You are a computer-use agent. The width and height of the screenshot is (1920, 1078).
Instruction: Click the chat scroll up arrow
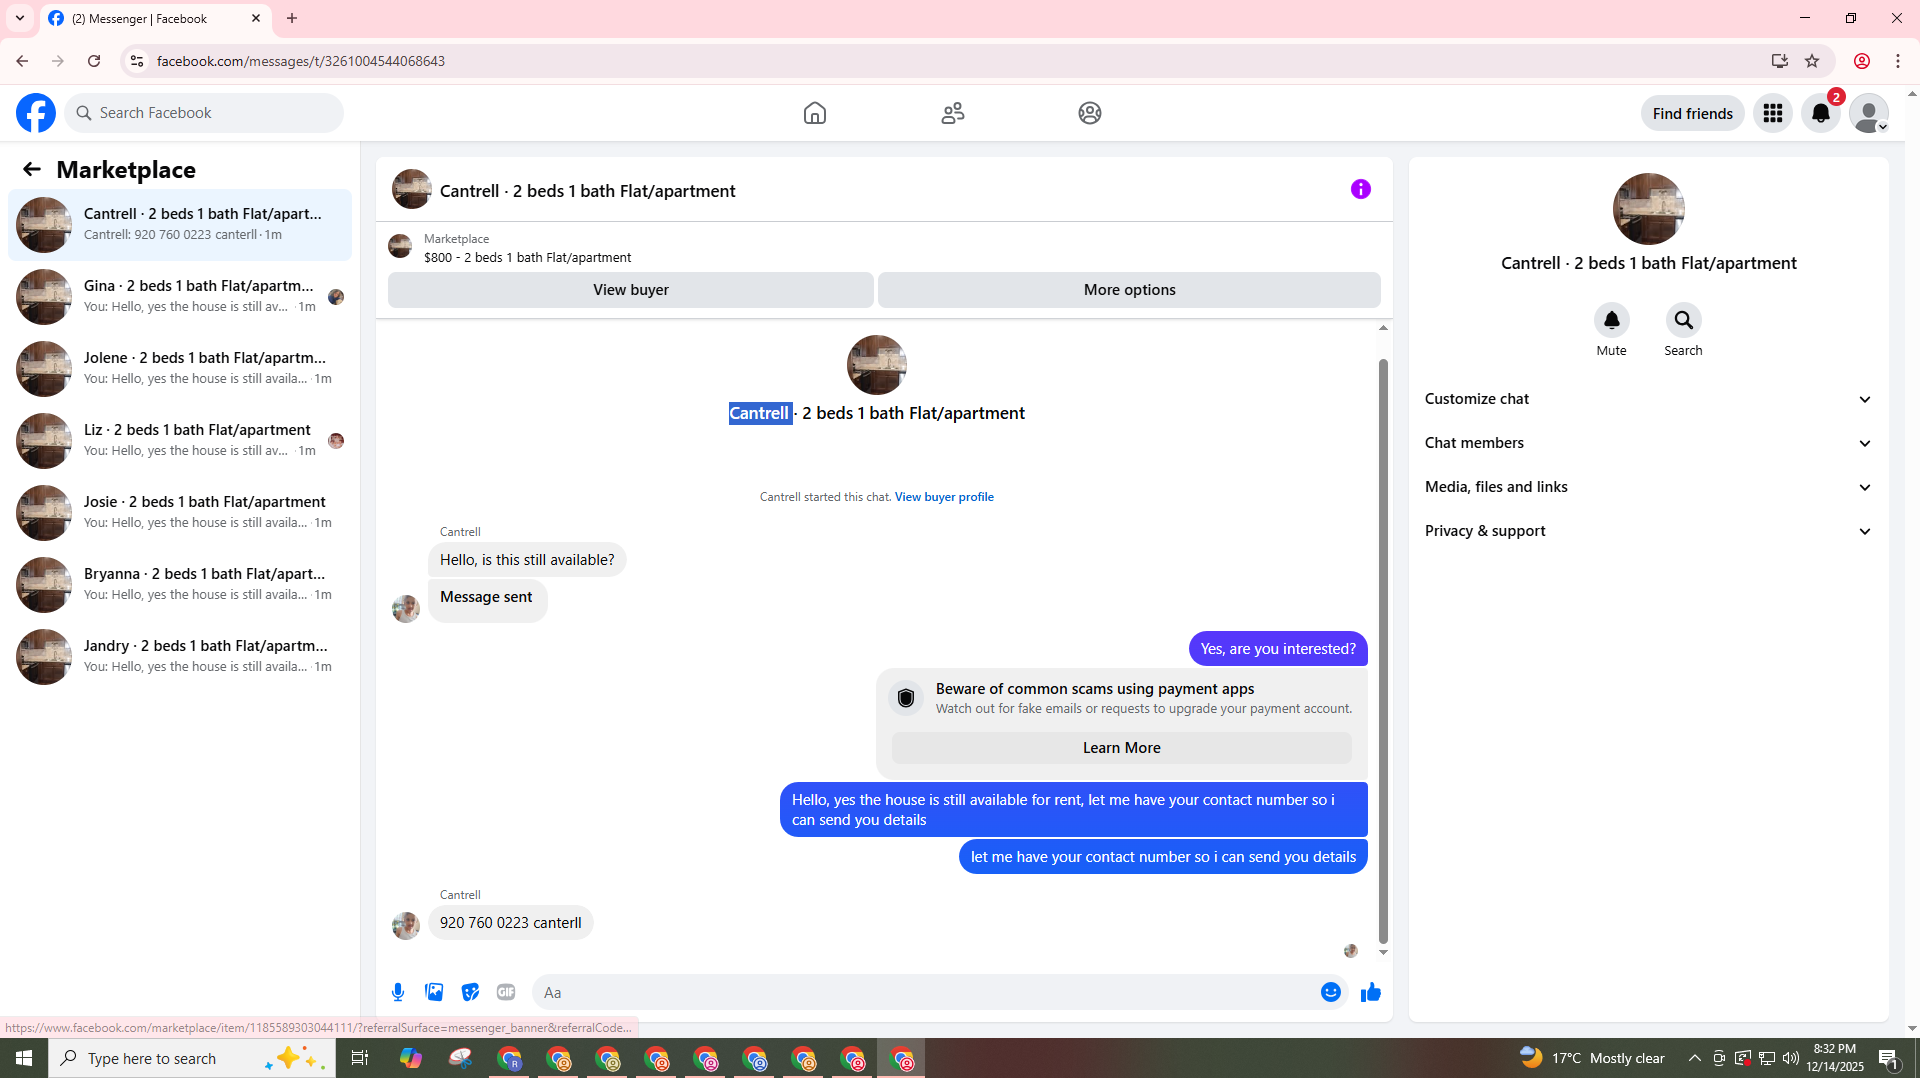pyautogui.click(x=1383, y=328)
